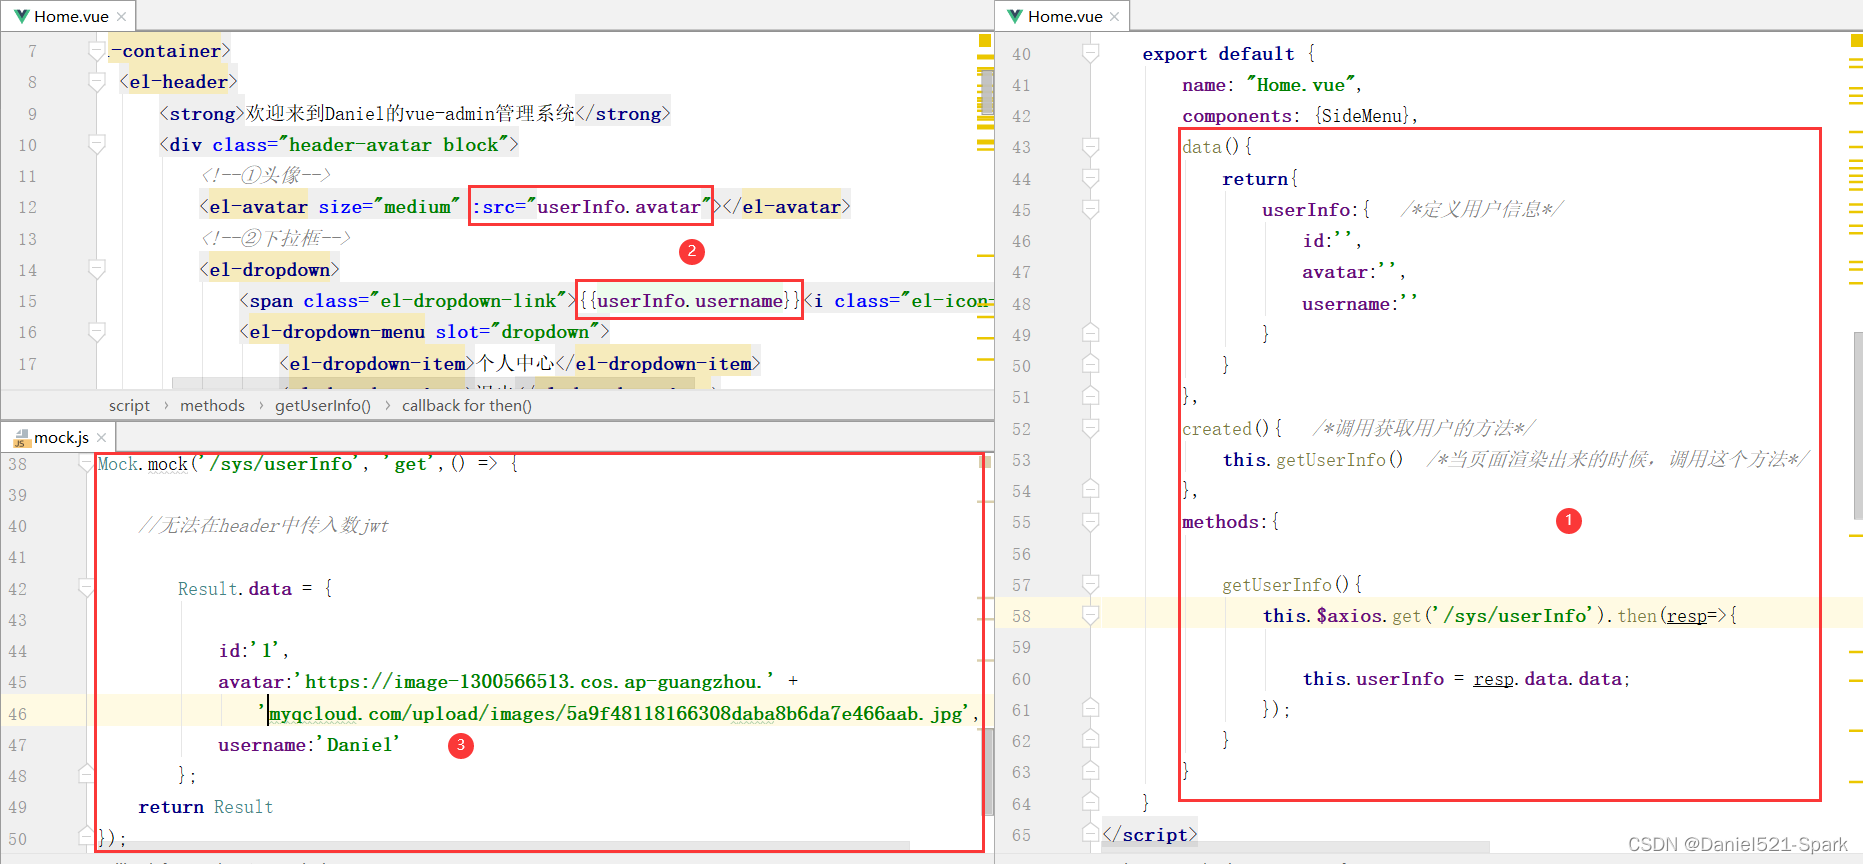
Task: Select the top-left Home.vue tab
Action: click(x=69, y=17)
